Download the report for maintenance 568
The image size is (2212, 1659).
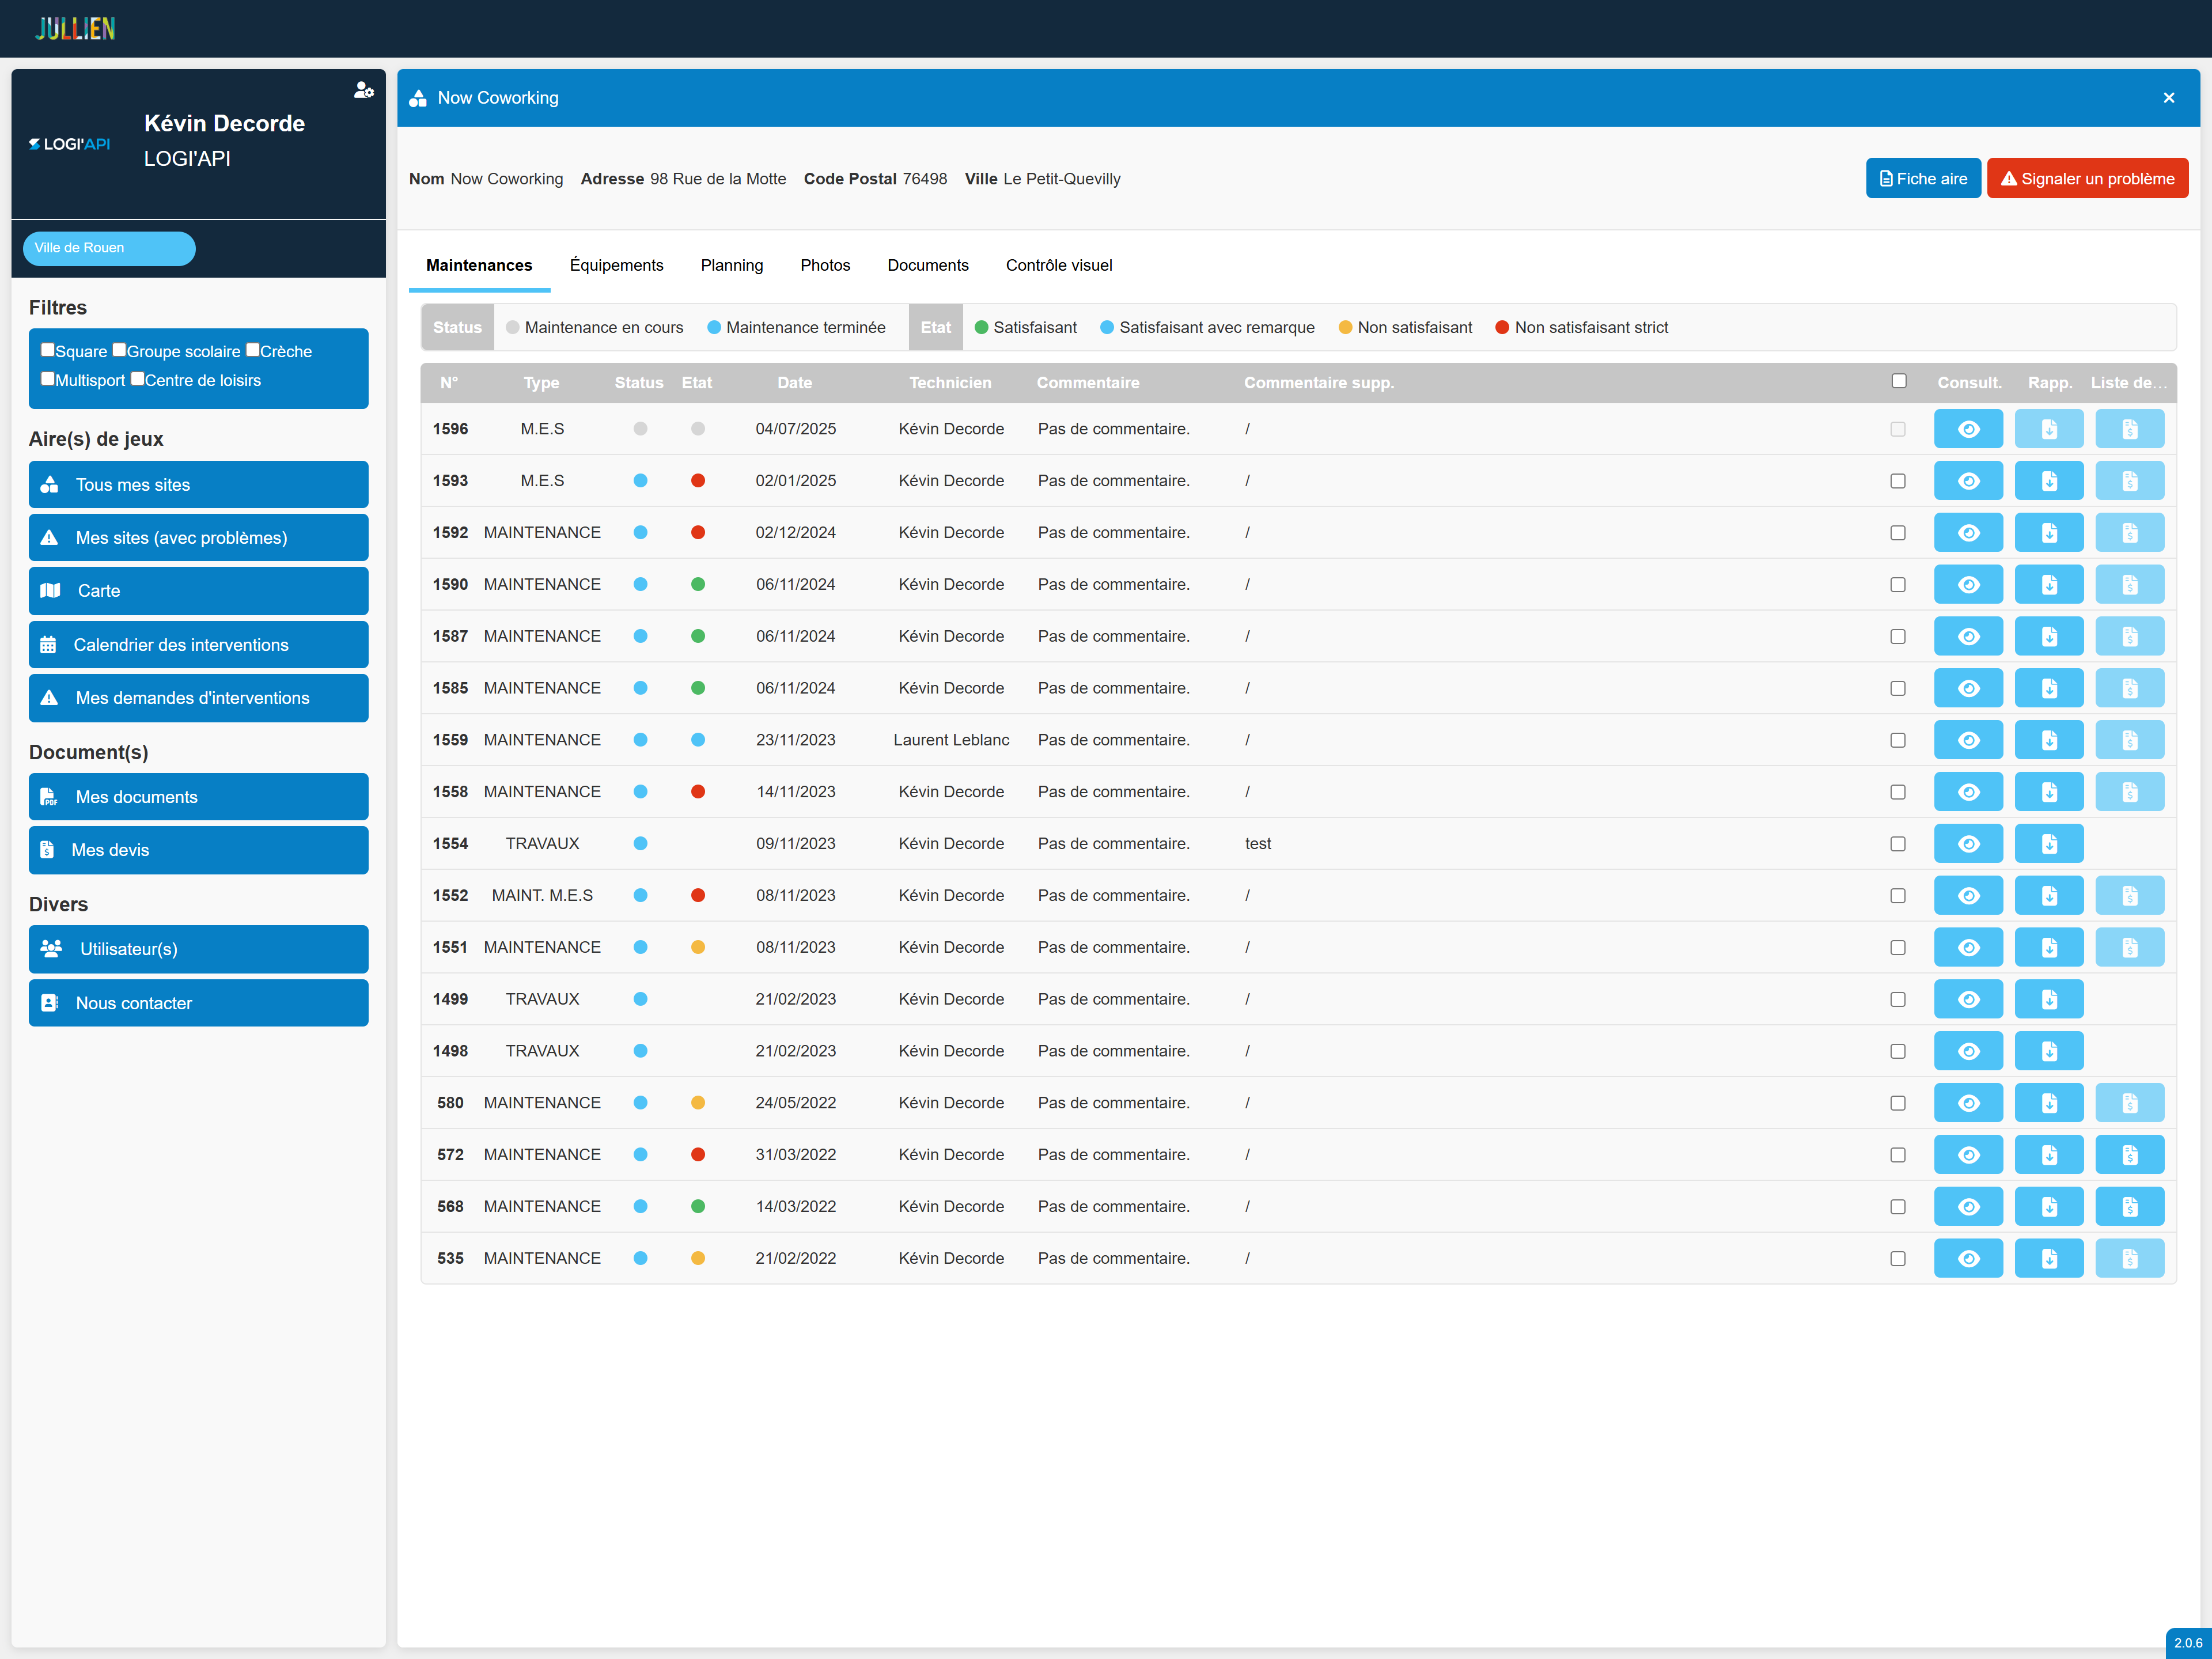[2049, 1207]
